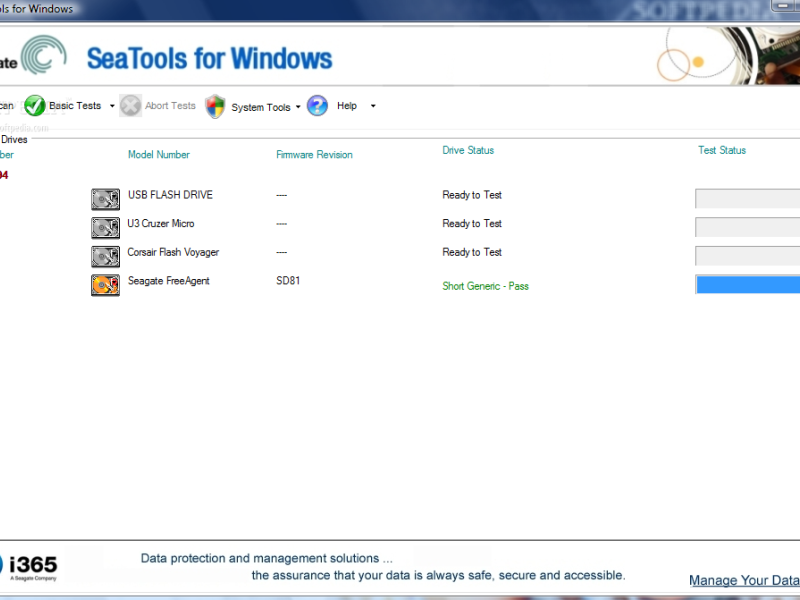
Task: Click the USB FLASH DRIVE test progress bar
Action: [x=747, y=198]
